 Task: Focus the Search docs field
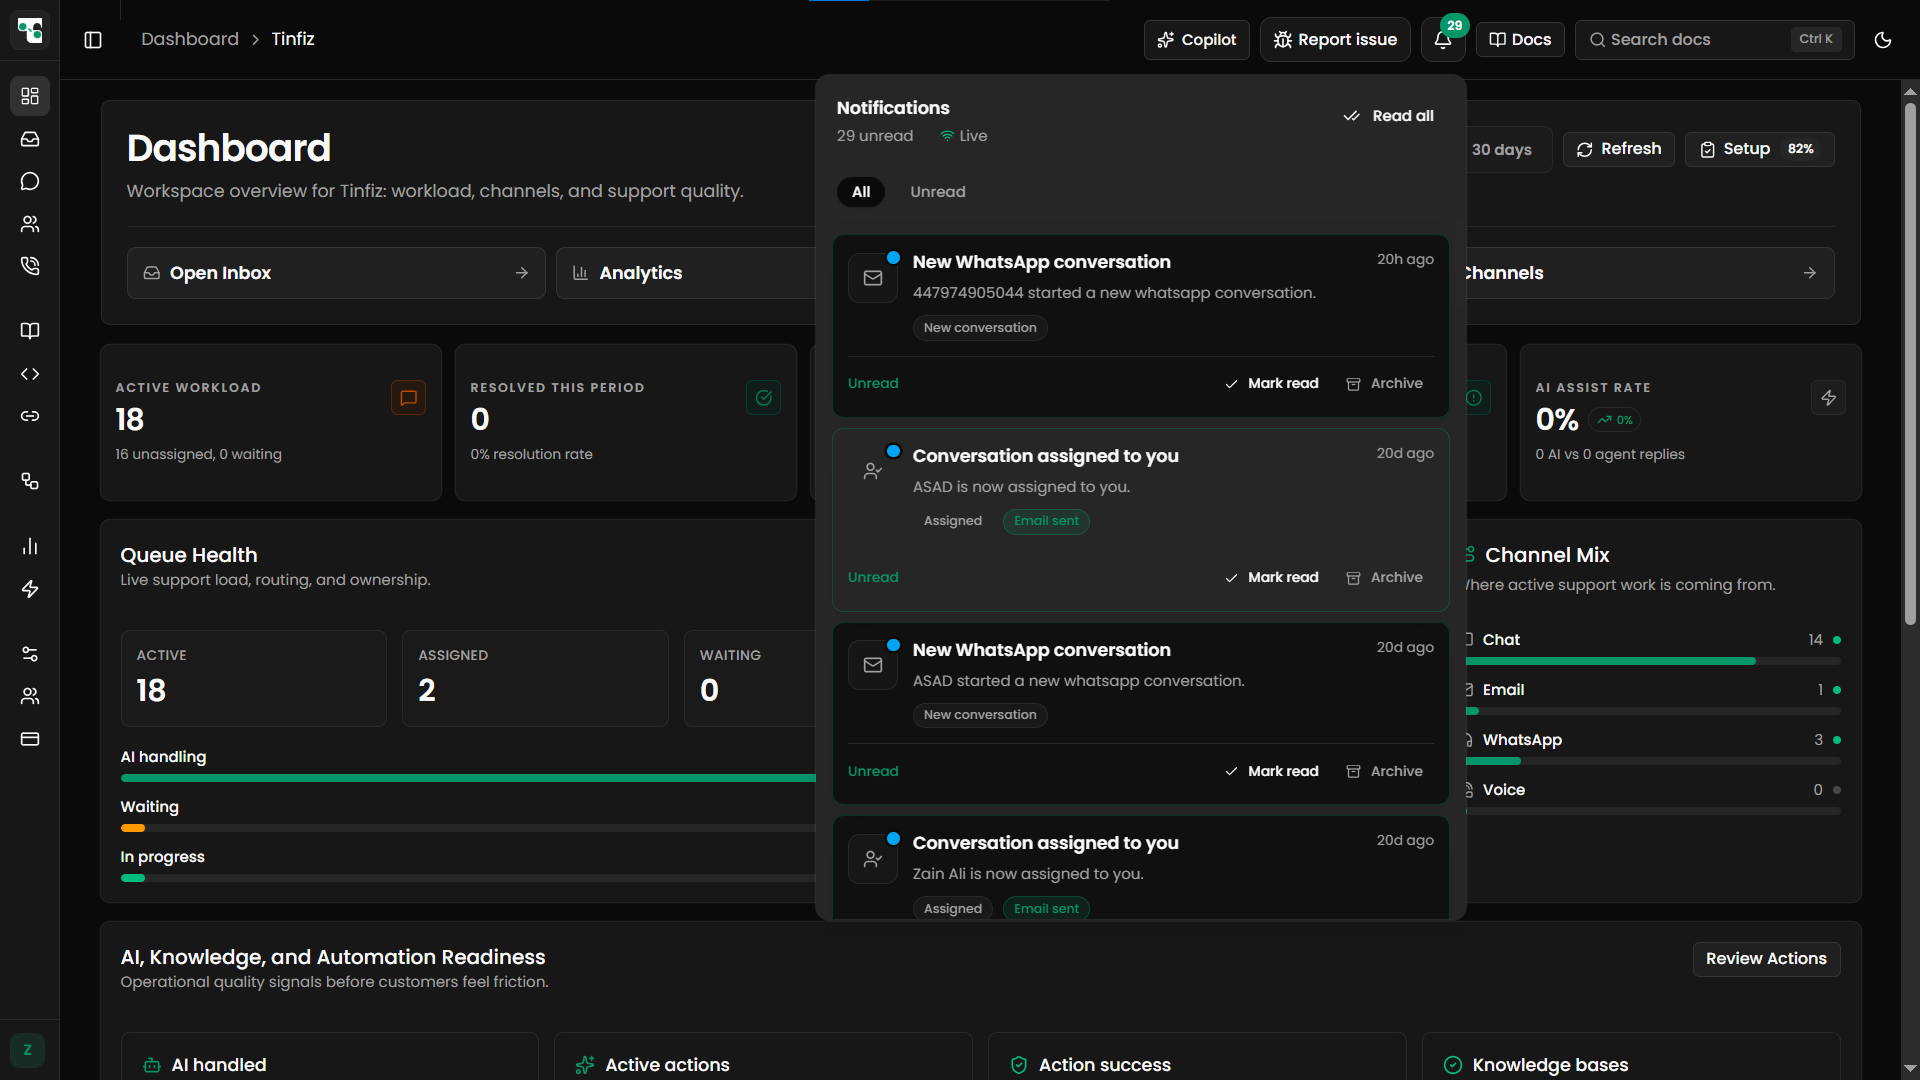pyautogui.click(x=1714, y=40)
